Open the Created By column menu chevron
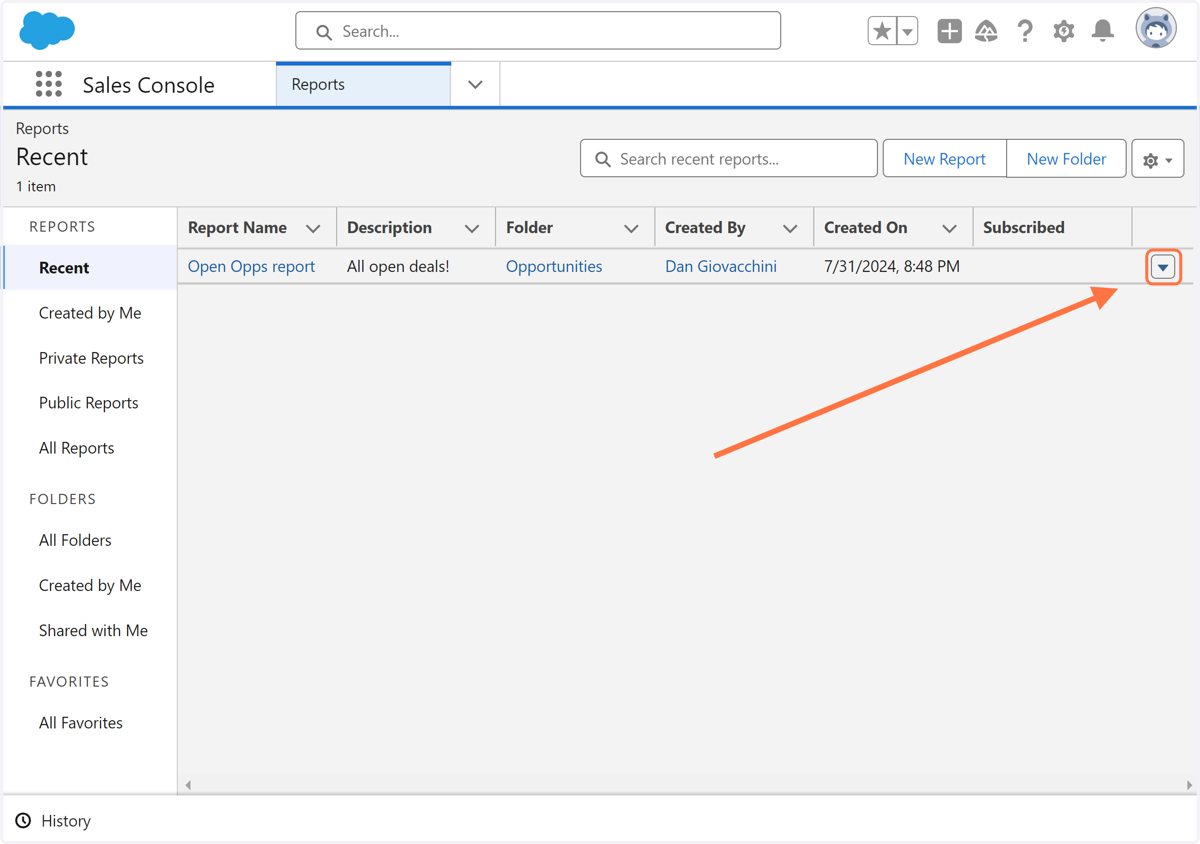 tap(790, 229)
